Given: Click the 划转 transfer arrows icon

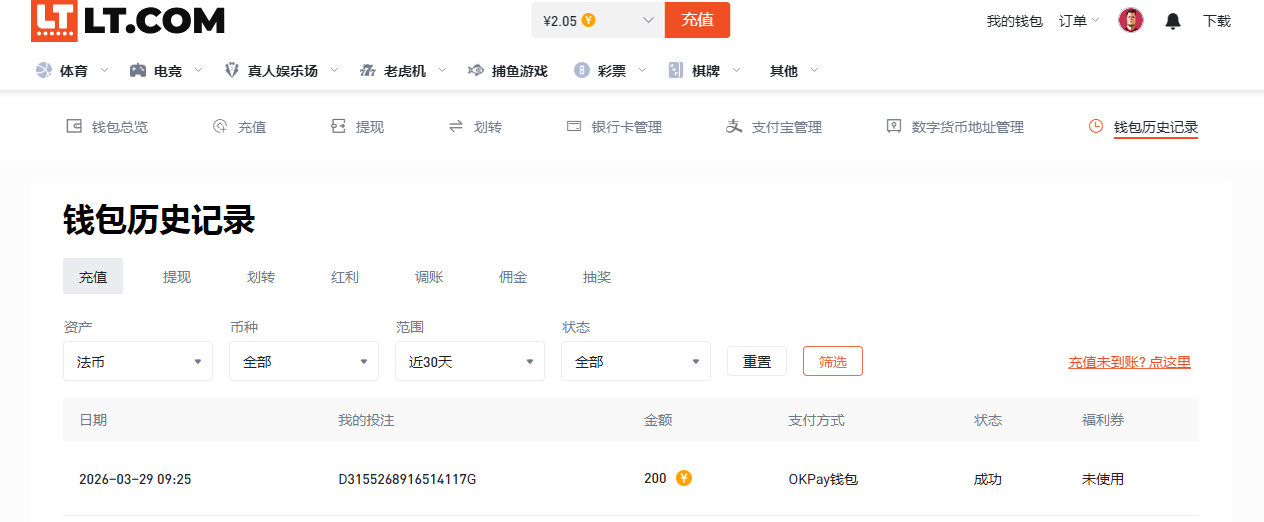Looking at the screenshot, I should coord(456,127).
